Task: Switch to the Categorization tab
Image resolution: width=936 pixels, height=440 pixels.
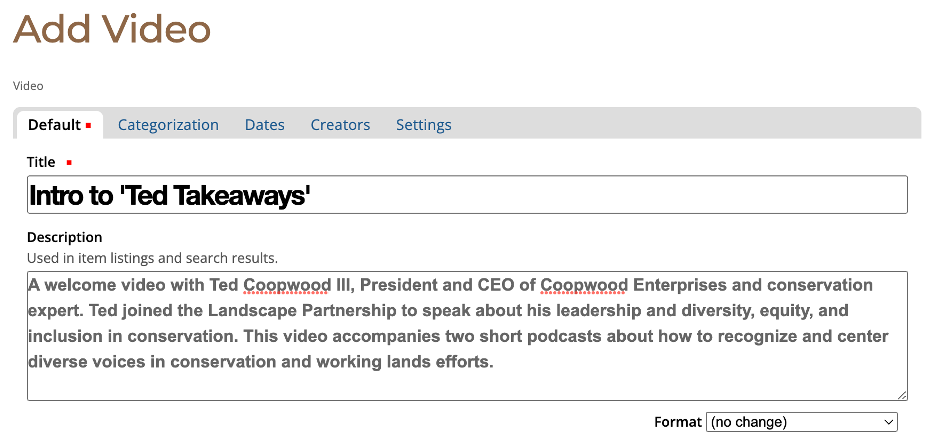Action: (168, 125)
